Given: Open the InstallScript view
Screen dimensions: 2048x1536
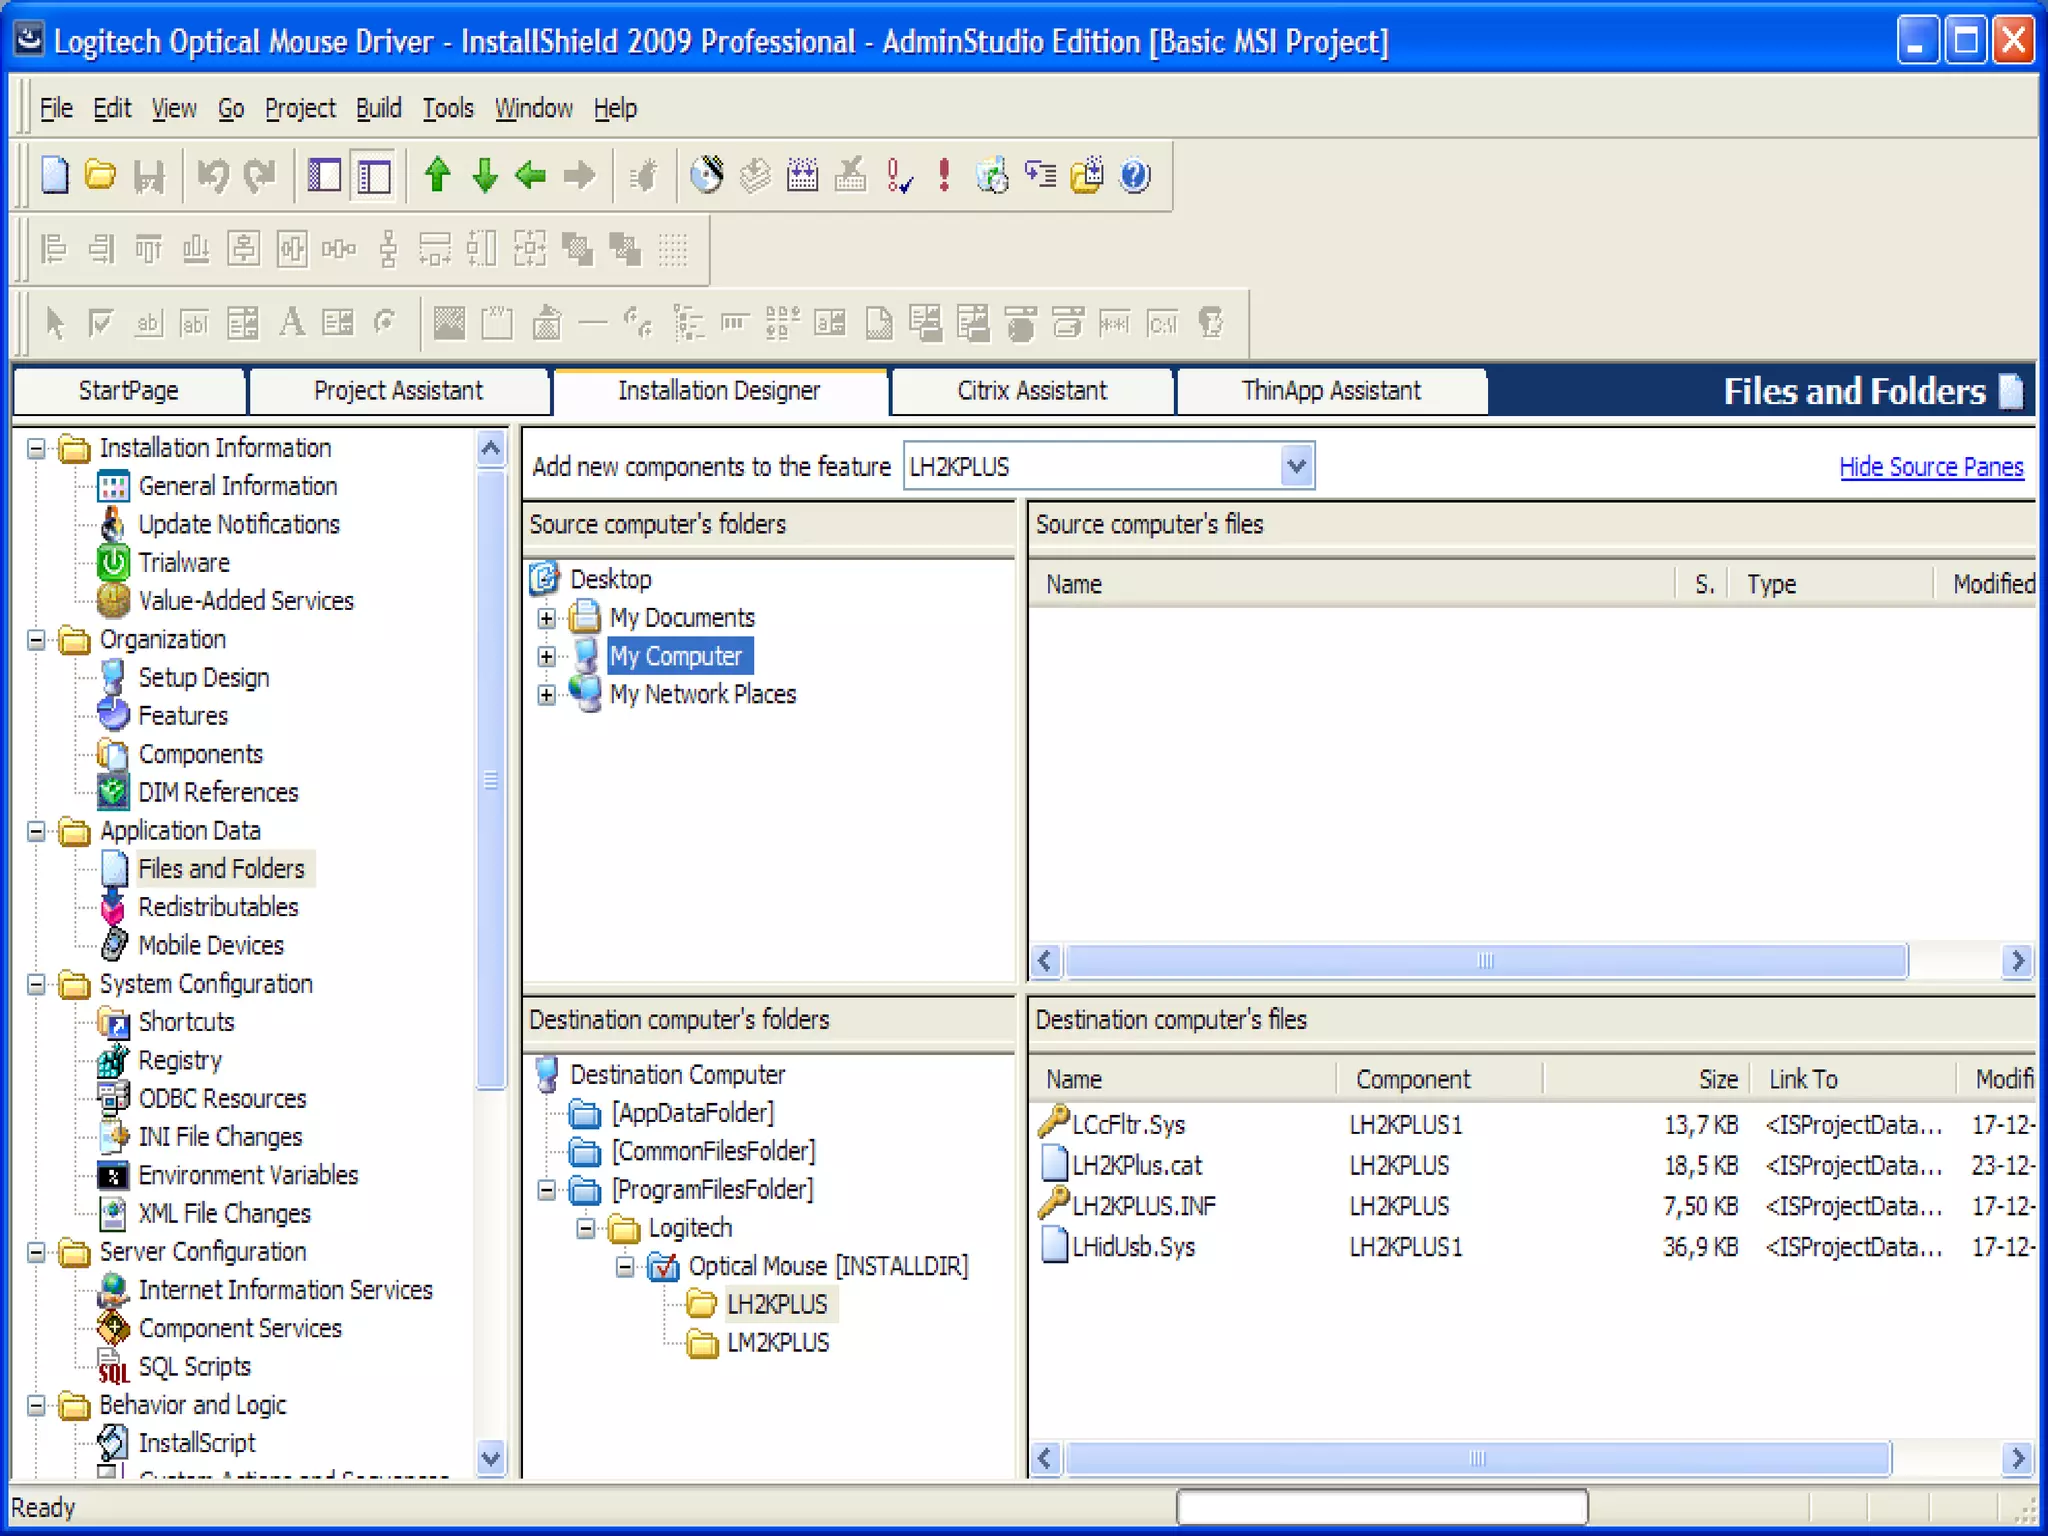Looking at the screenshot, I should point(197,1443).
